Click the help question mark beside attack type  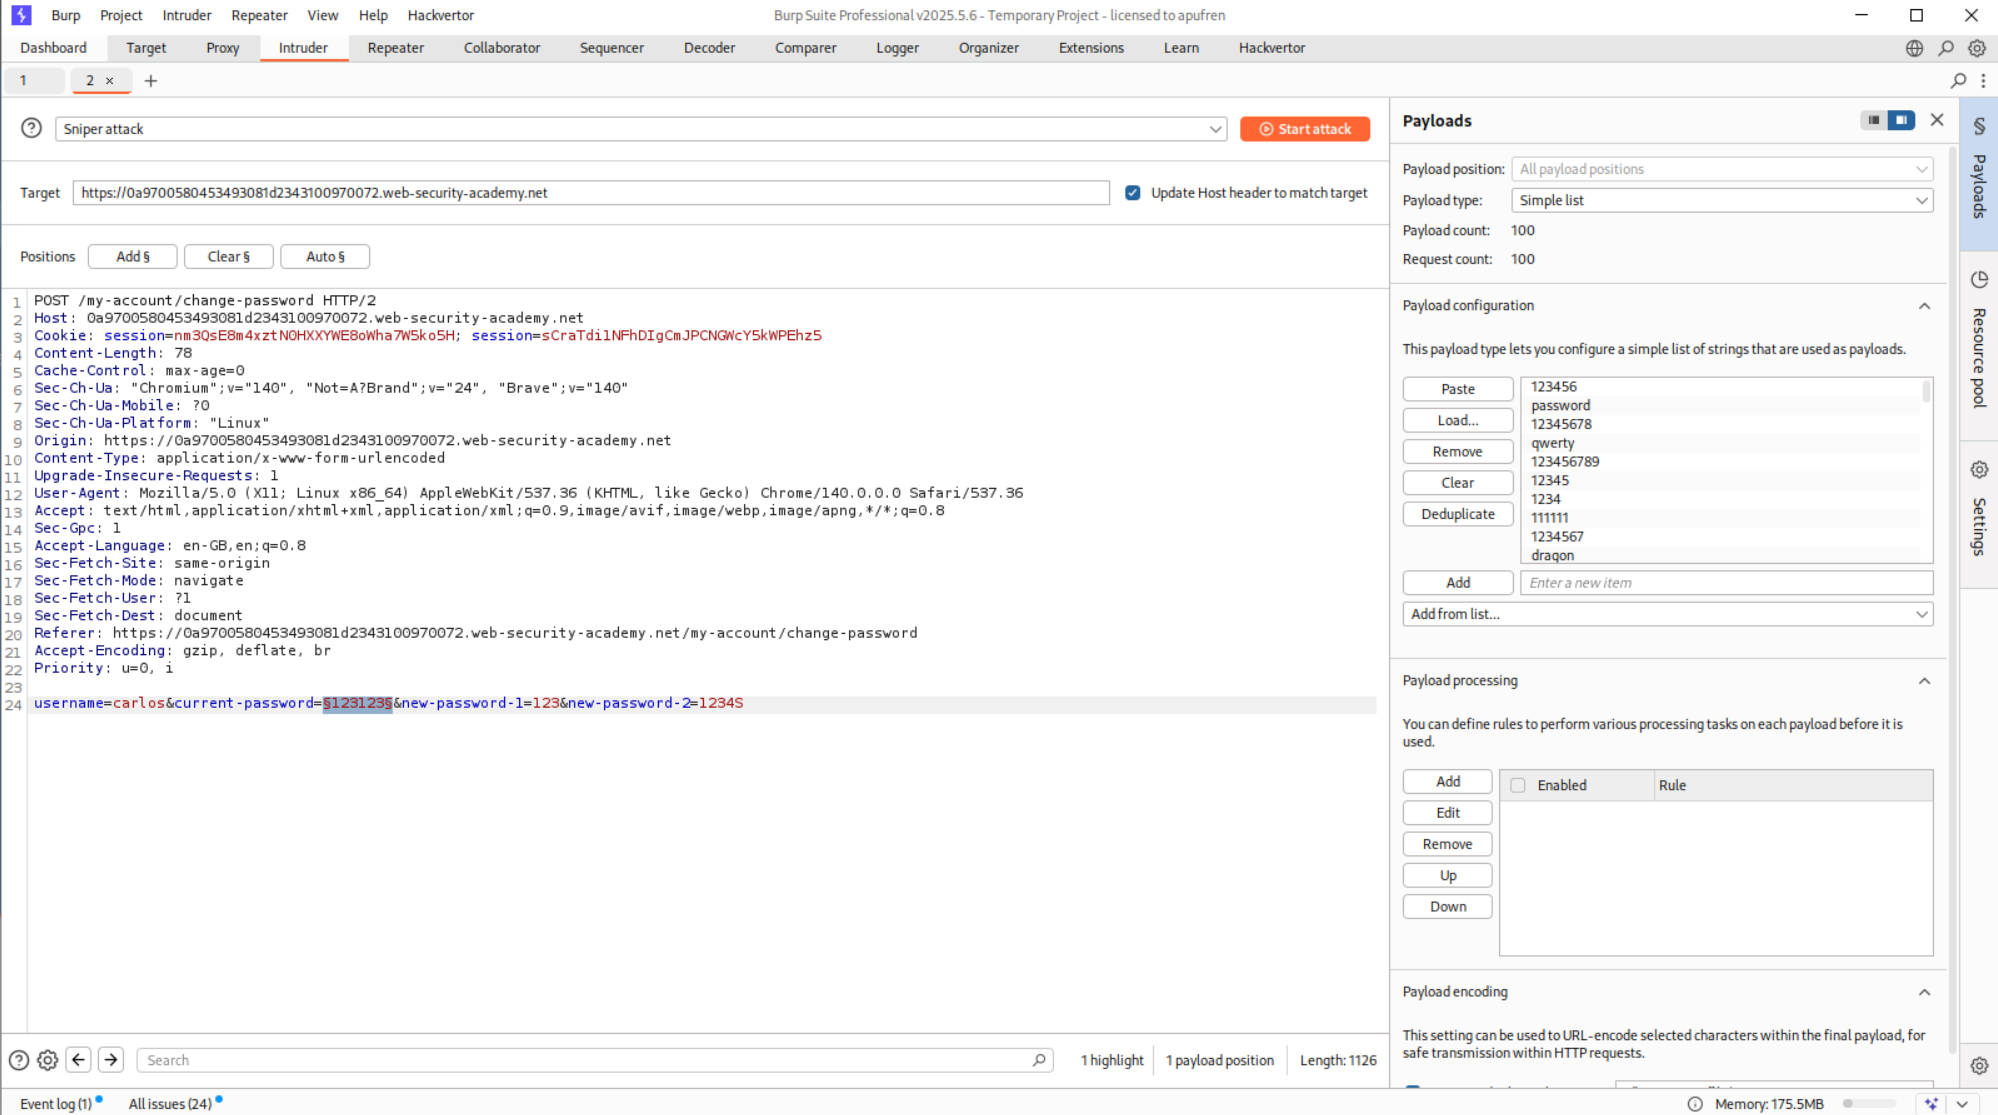32,128
